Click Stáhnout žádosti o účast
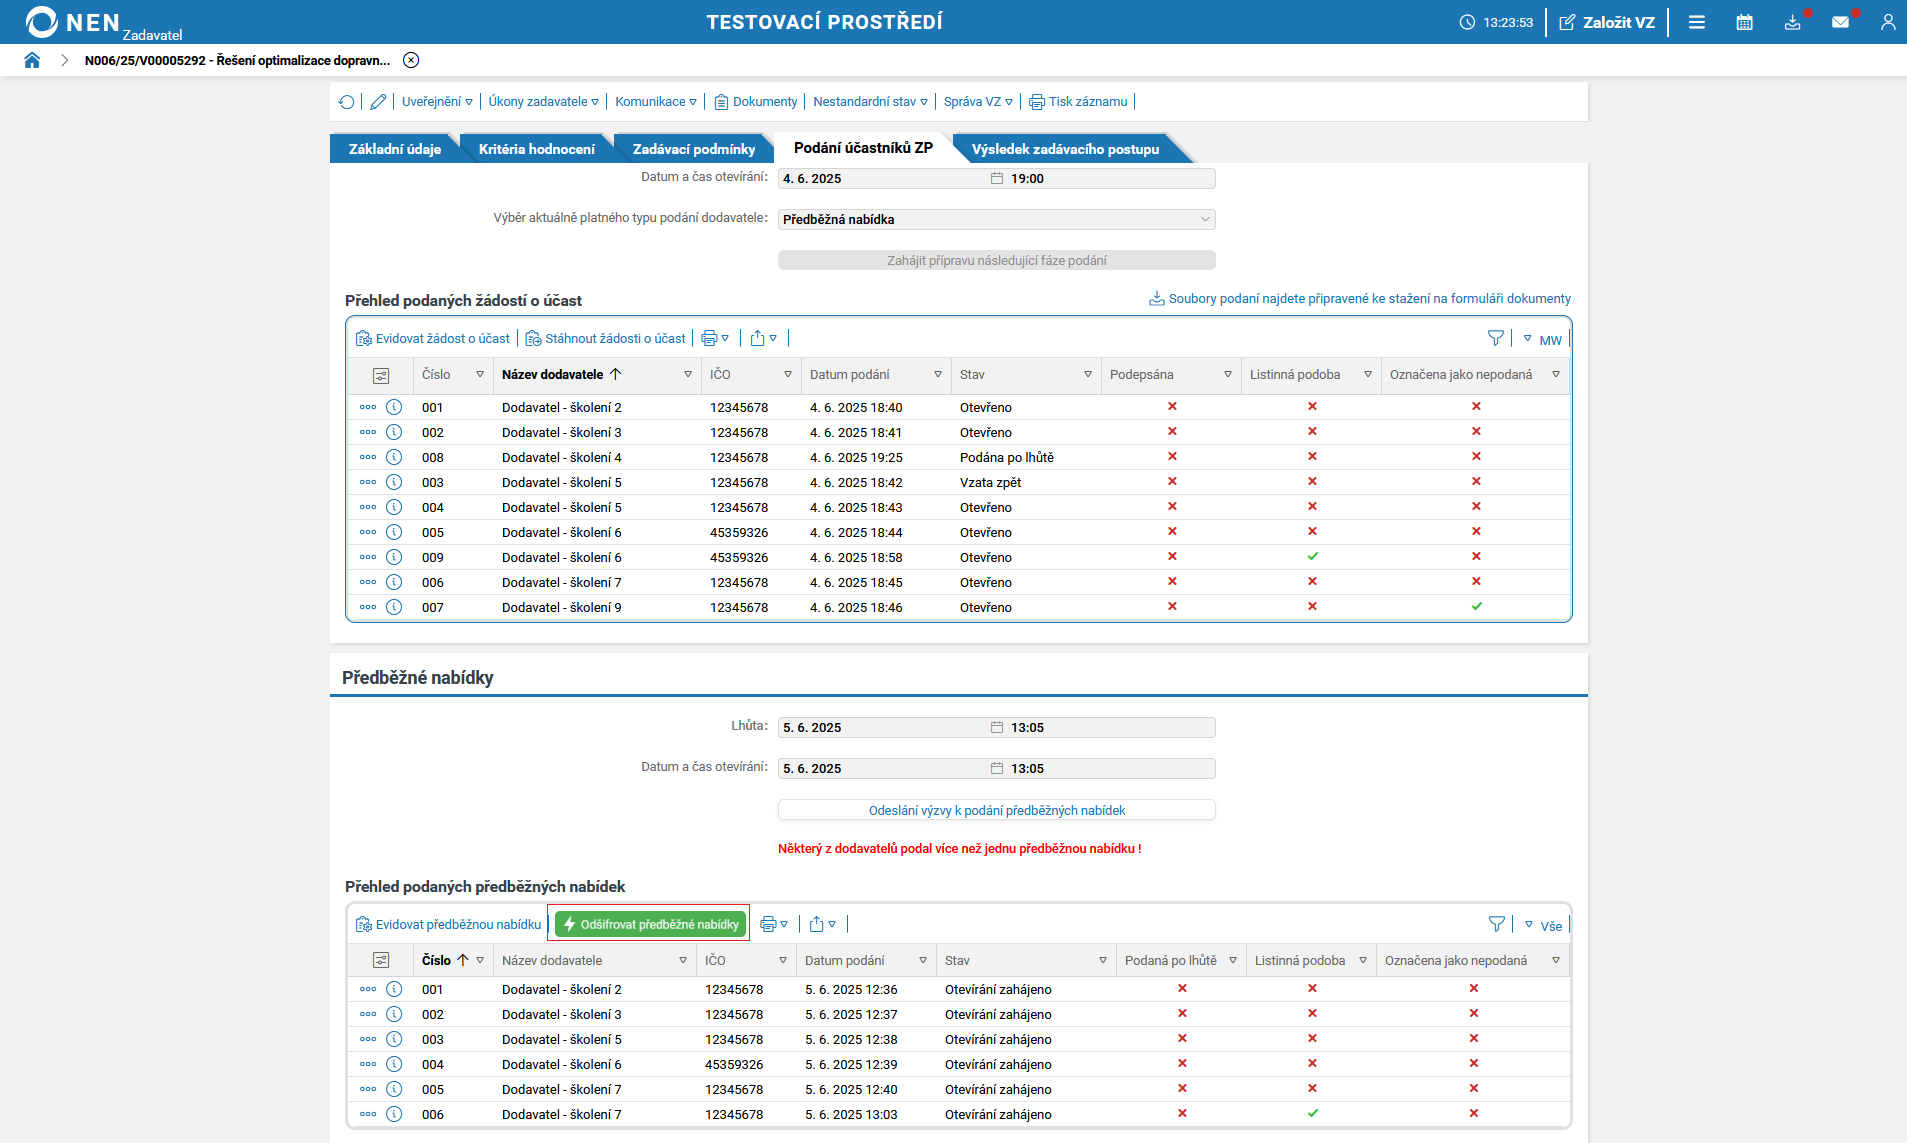Viewport: 1907px width, 1143px height. (x=606, y=339)
